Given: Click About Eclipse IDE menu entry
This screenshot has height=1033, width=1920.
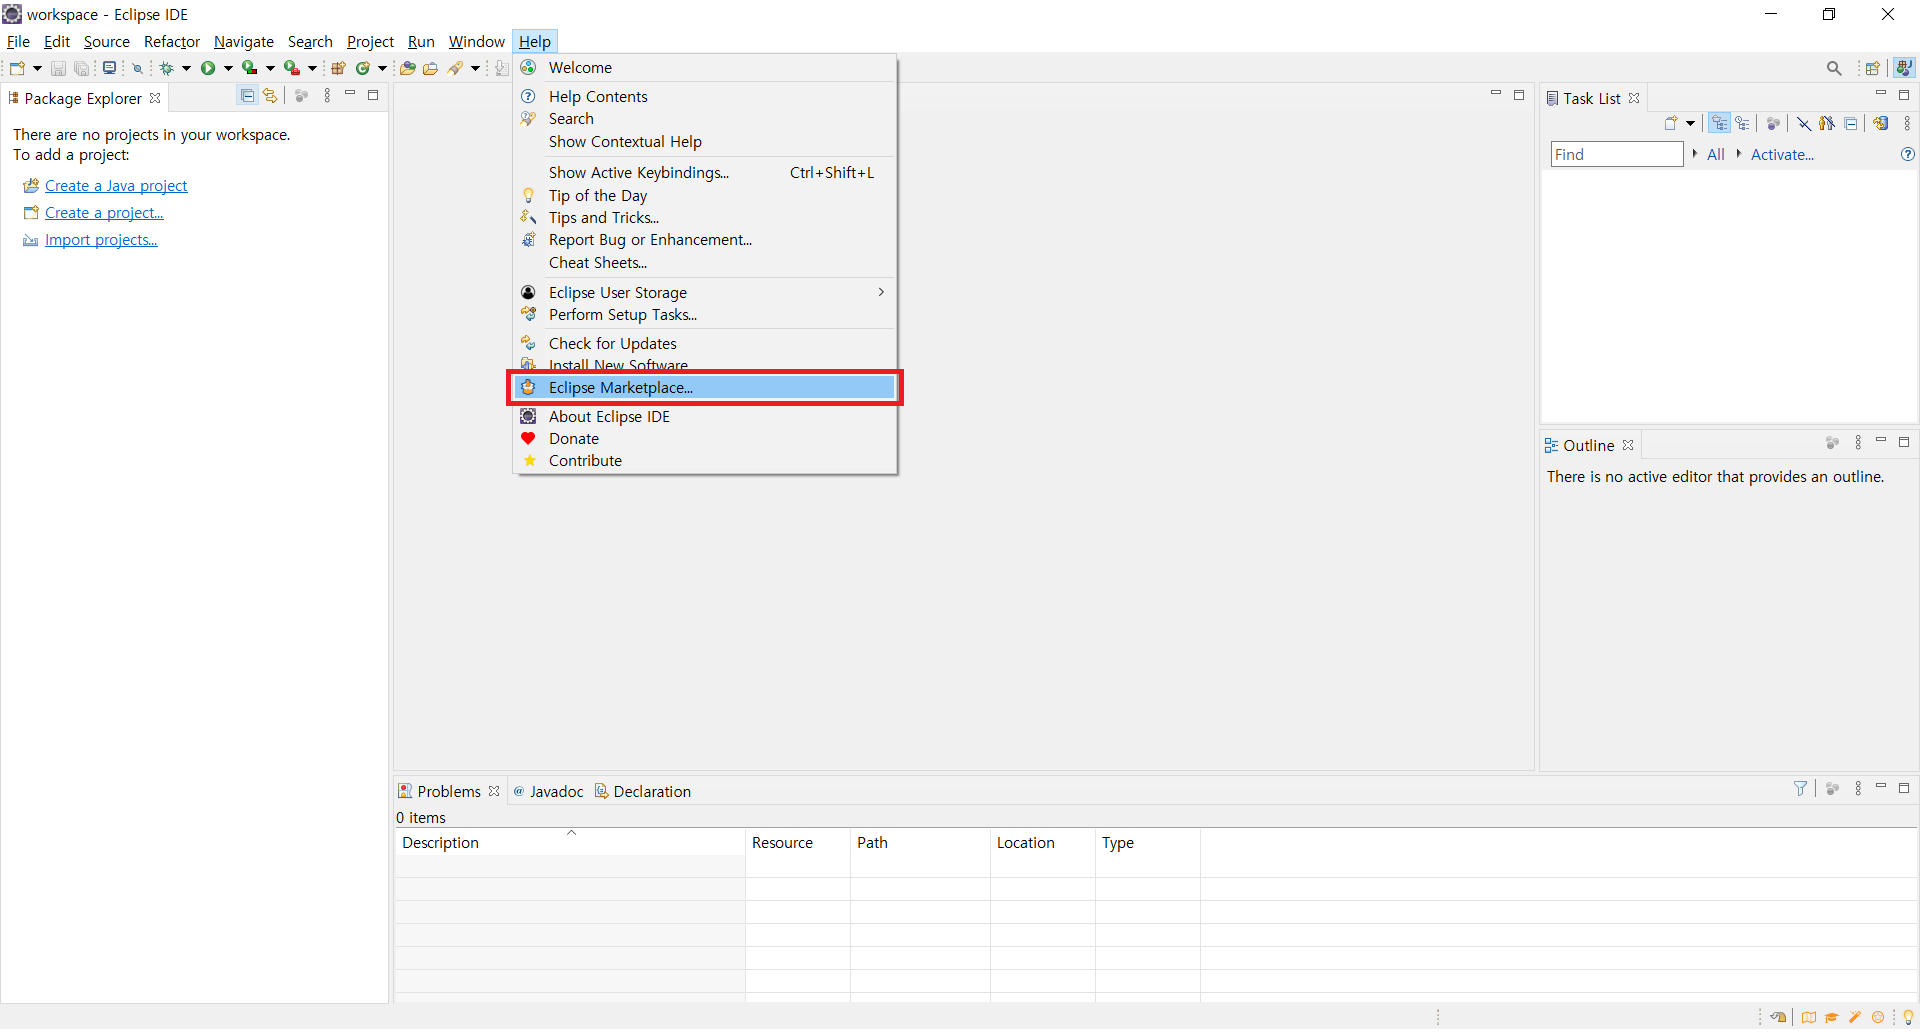Looking at the screenshot, I should click(x=705, y=417).
